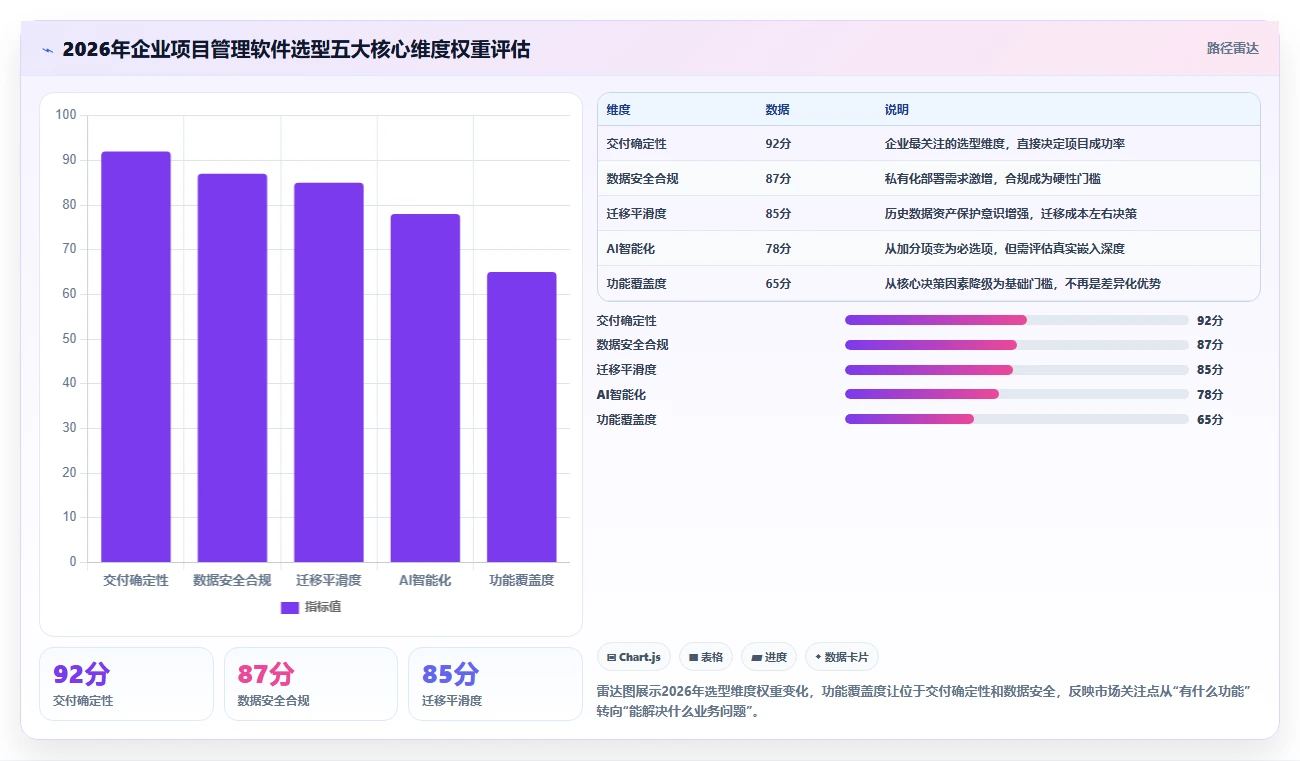Screen dimensions: 1300x761
Task: Click the 数据卡片 tag chip
Action: [842, 657]
